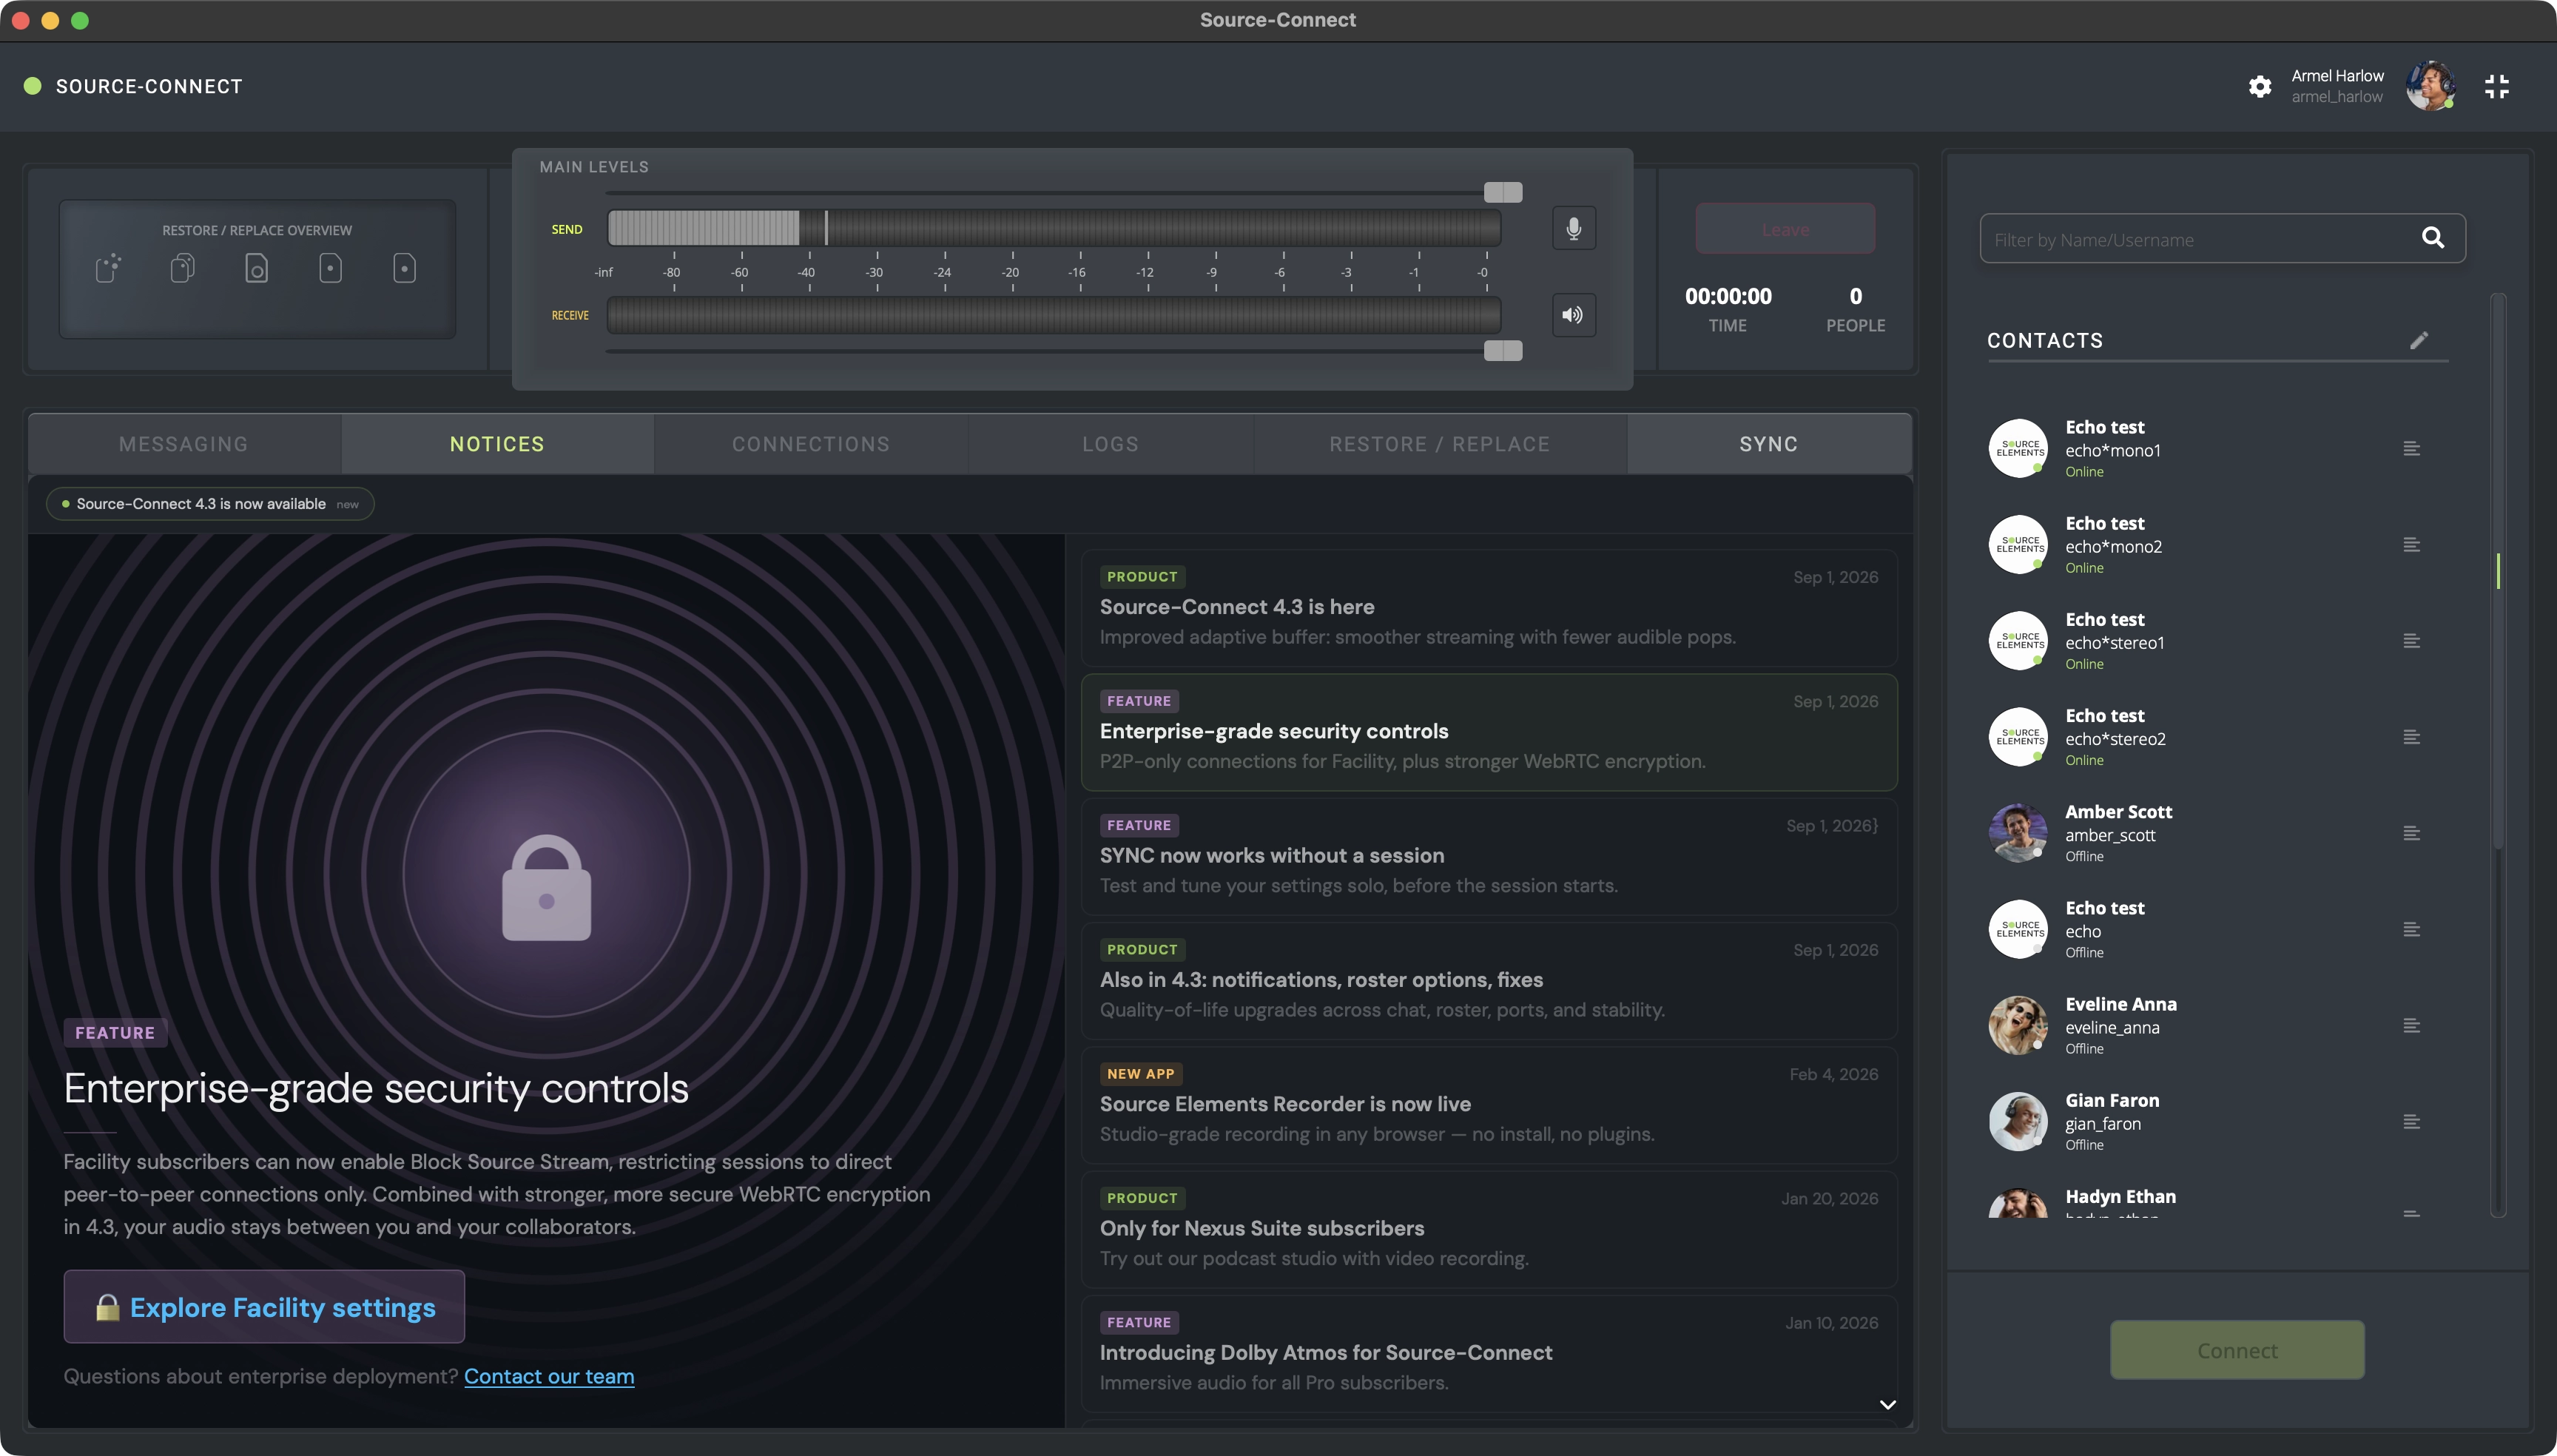Open the SYNC now works without a session notice

coord(1489,856)
